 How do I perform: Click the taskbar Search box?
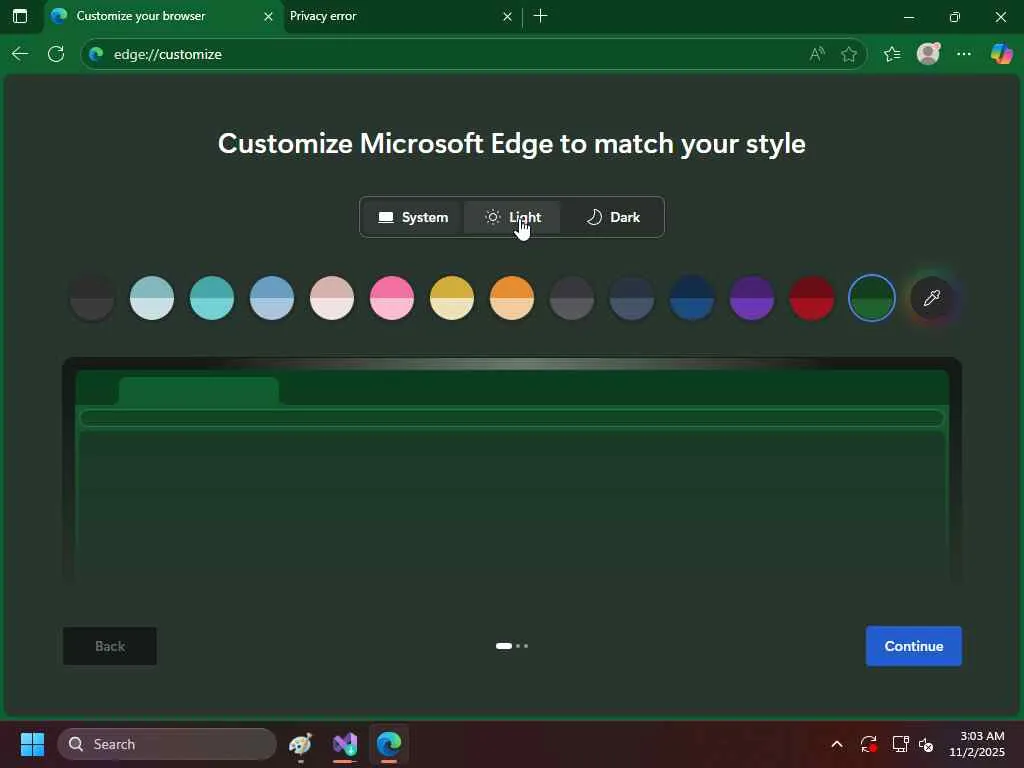coord(167,744)
